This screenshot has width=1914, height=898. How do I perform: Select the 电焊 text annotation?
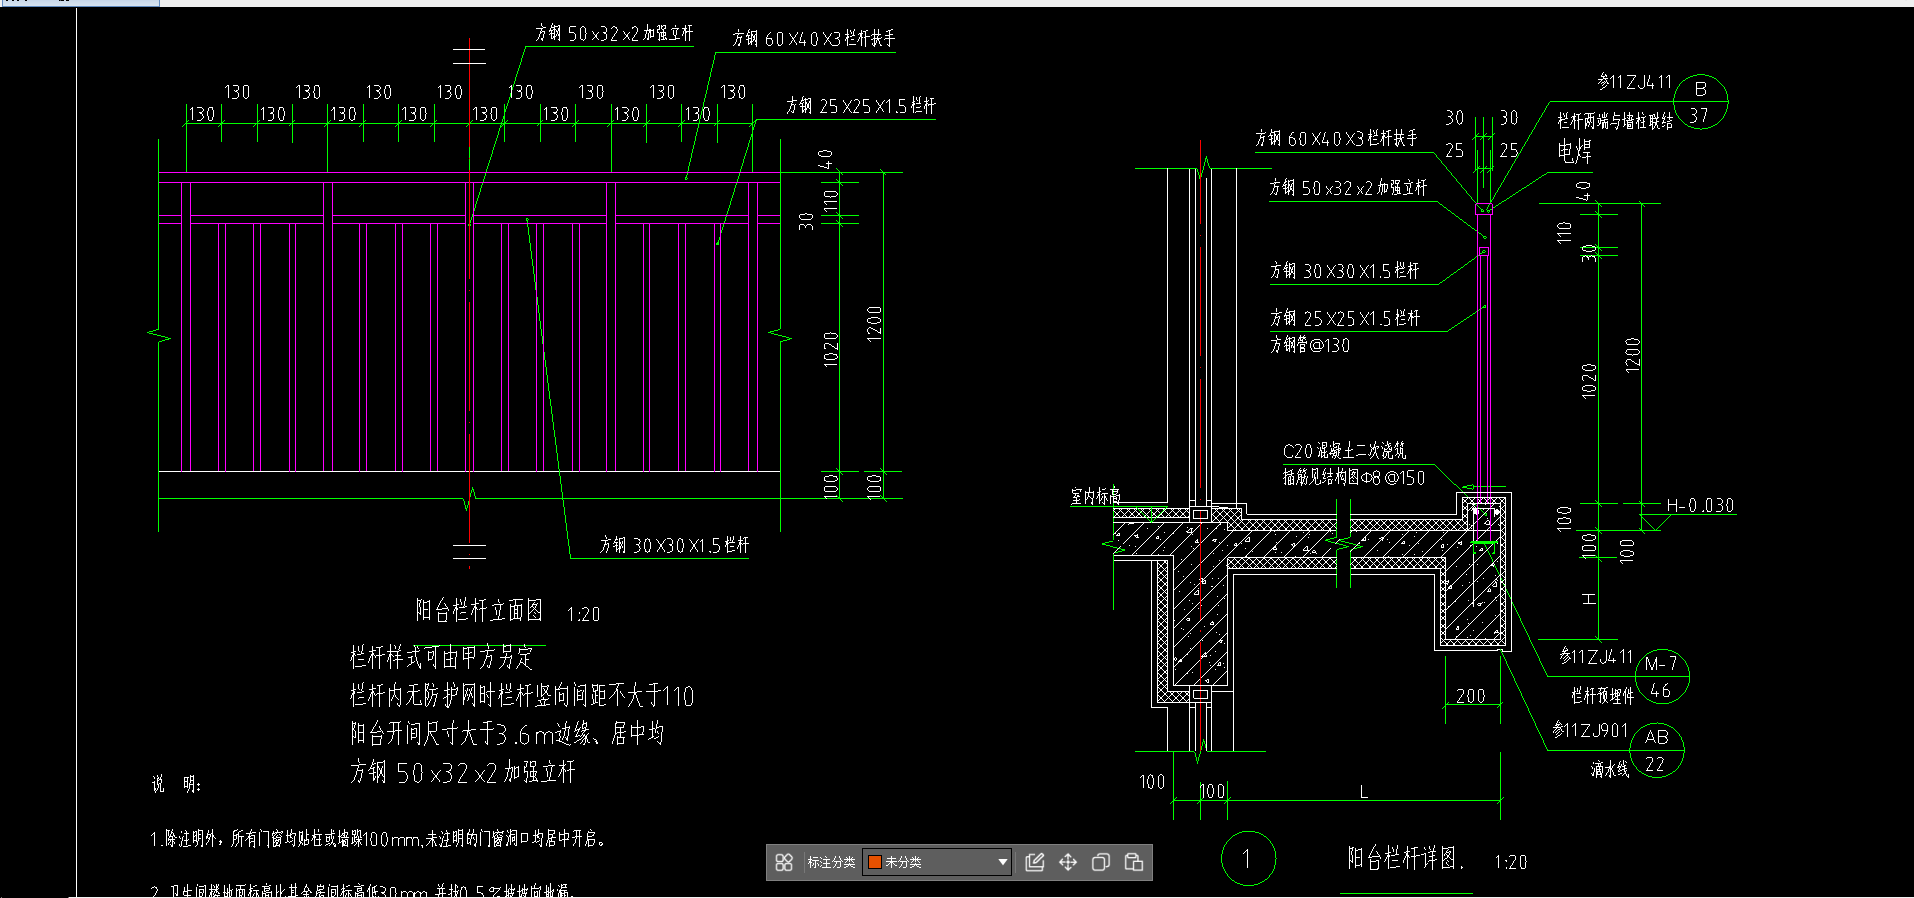click(1574, 151)
